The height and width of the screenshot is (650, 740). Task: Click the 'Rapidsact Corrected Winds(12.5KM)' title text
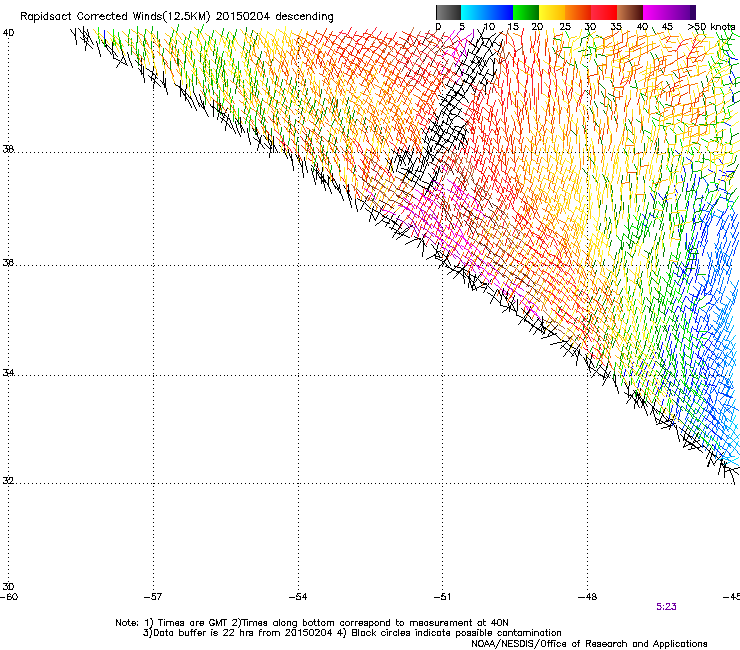pos(115,17)
